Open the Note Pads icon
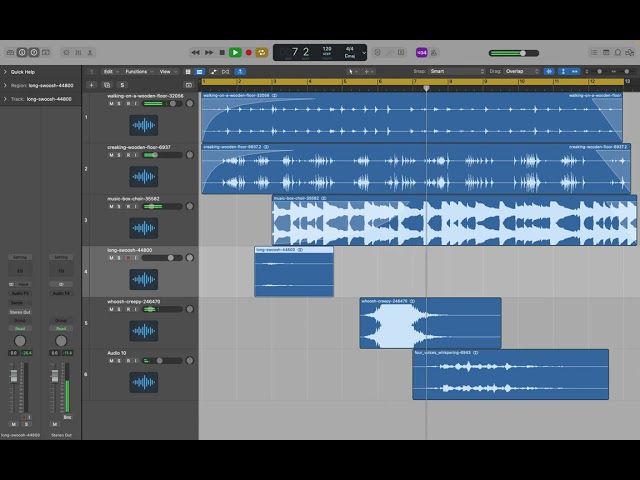The height and width of the screenshot is (480, 640). tap(606, 53)
